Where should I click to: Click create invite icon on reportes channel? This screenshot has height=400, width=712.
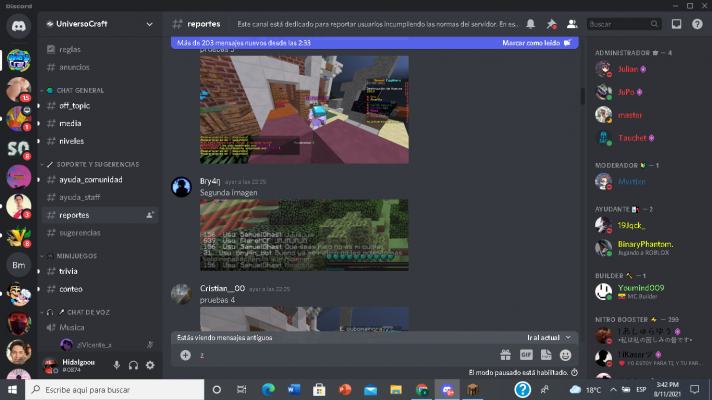tap(150, 215)
